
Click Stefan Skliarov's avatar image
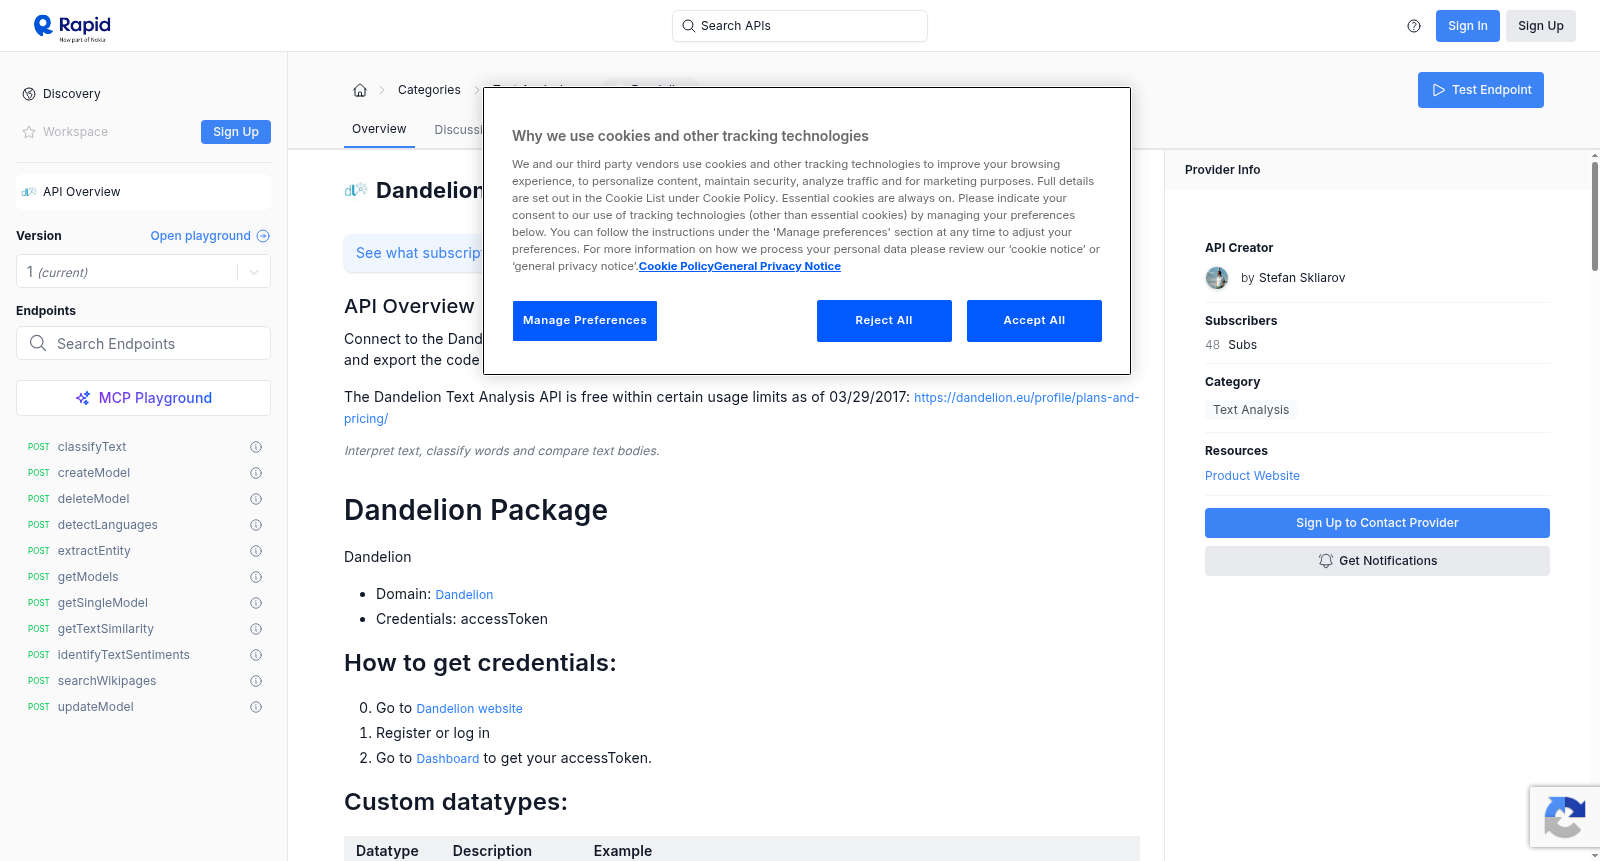[1217, 278]
